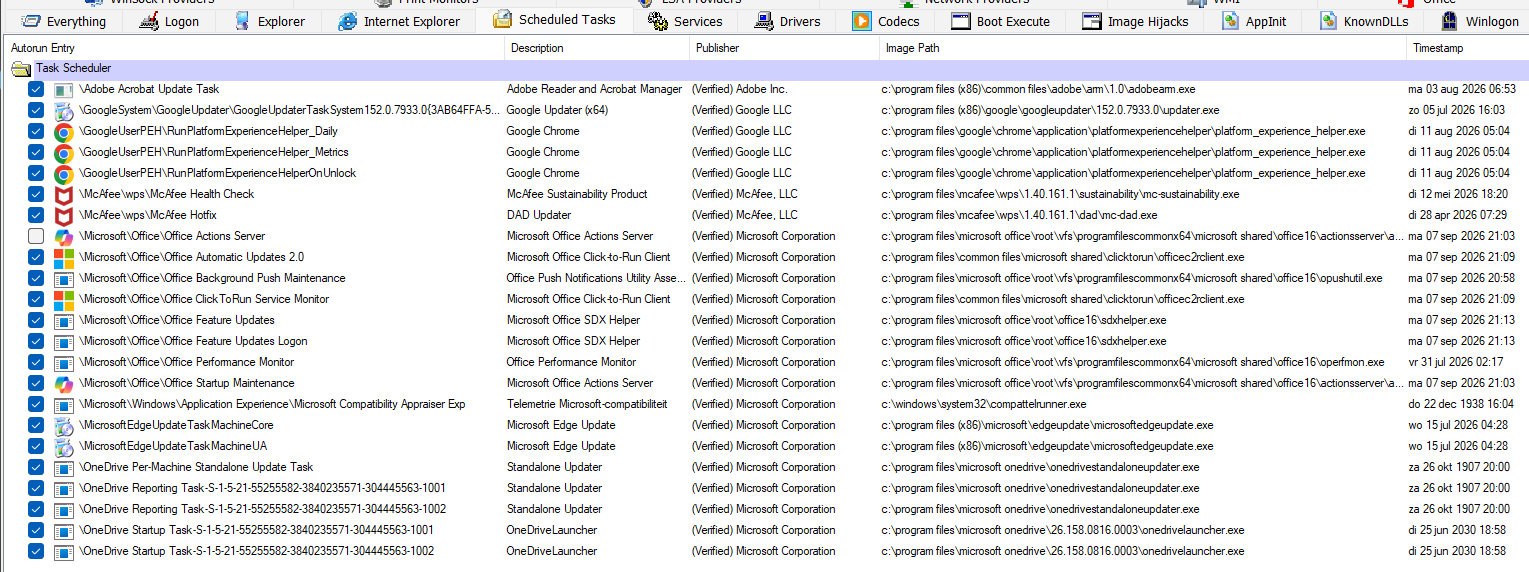
Task: Click the Task Scheduler folder icon
Action: (20, 69)
